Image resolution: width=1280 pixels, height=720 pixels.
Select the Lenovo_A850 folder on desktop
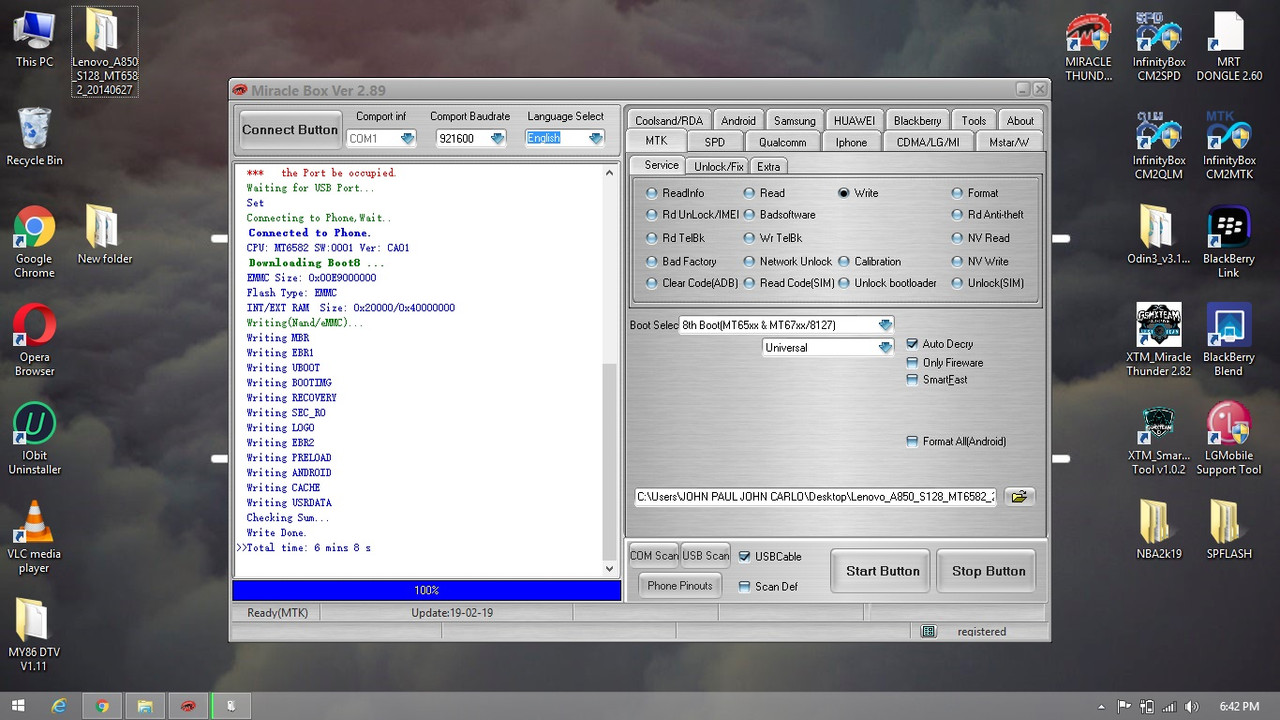tap(105, 52)
